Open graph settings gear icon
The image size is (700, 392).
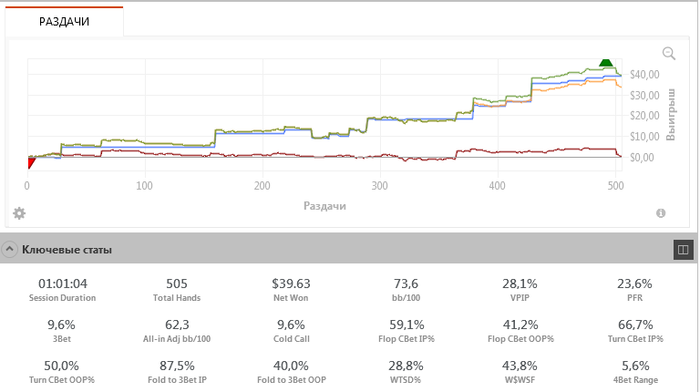(19, 213)
